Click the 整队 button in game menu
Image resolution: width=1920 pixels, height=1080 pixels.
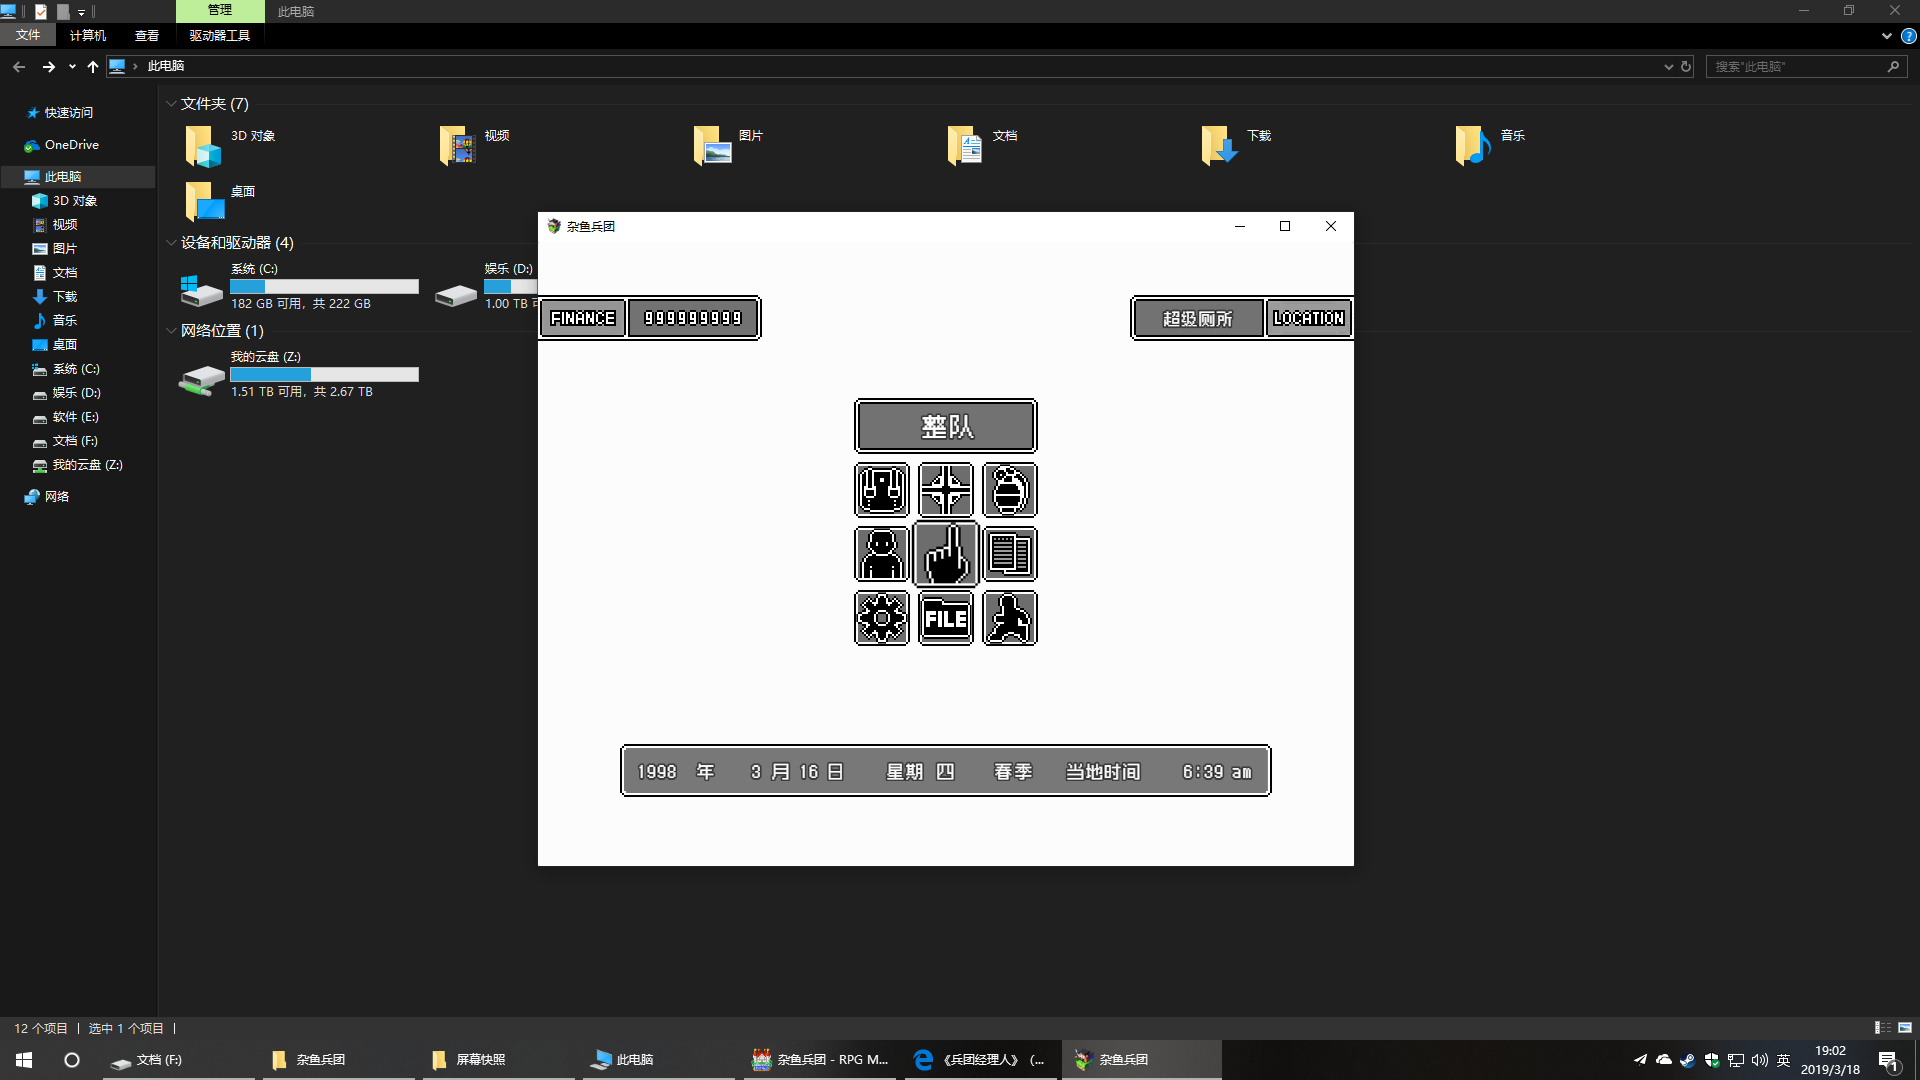coord(945,427)
